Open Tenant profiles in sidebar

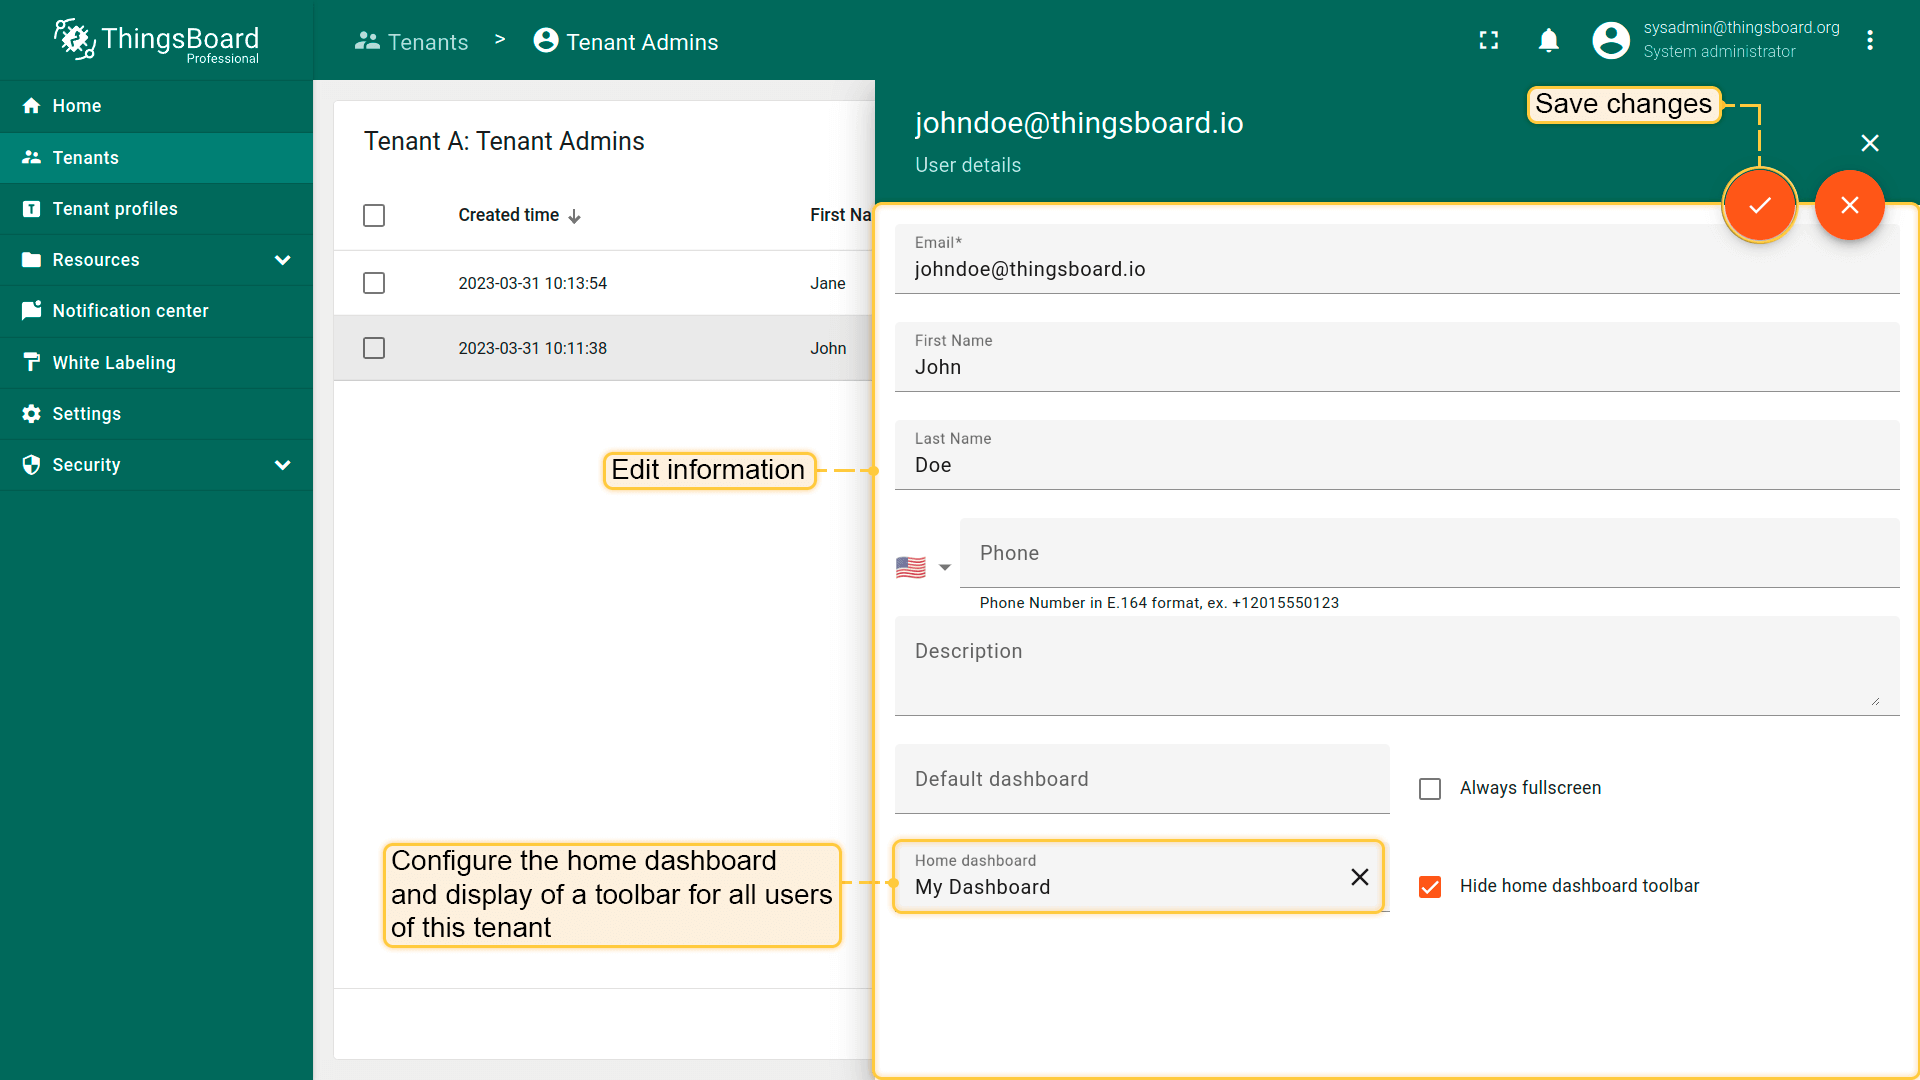pos(115,209)
